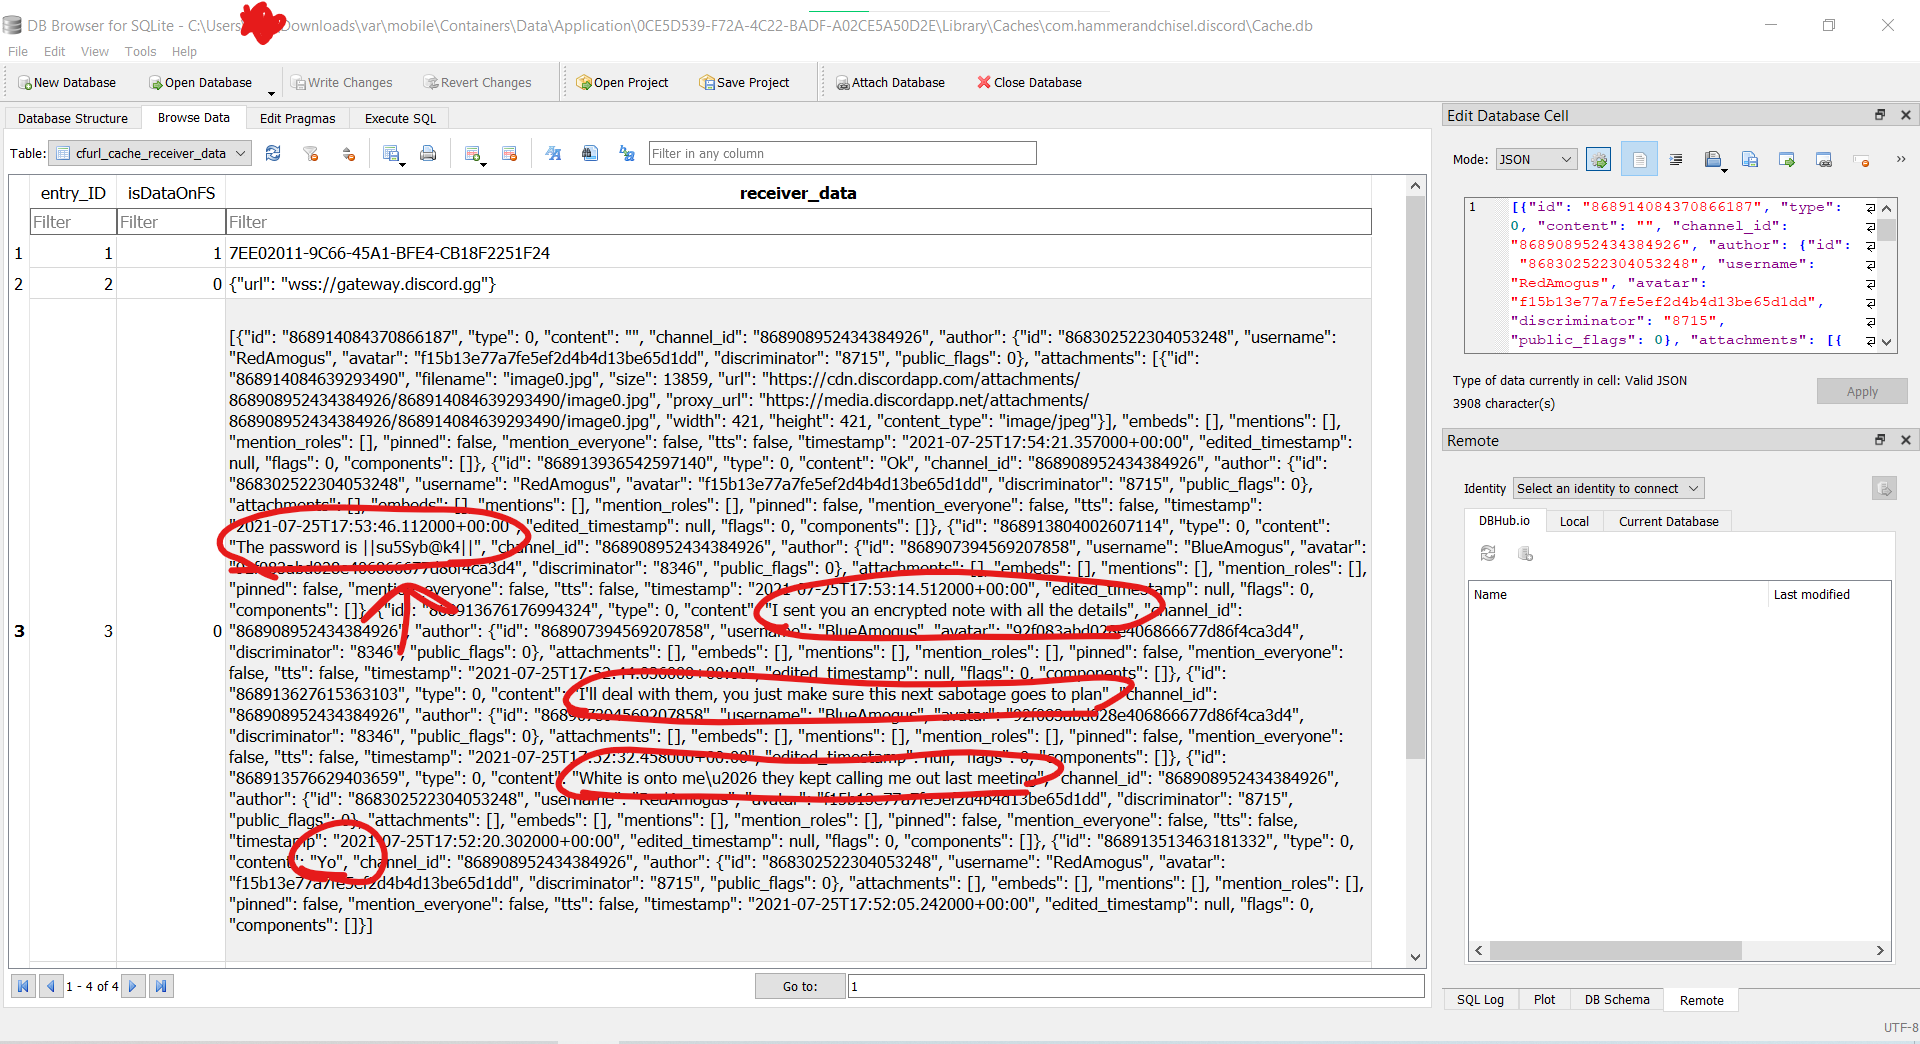
Task: Click the print table icon
Action: coord(428,153)
